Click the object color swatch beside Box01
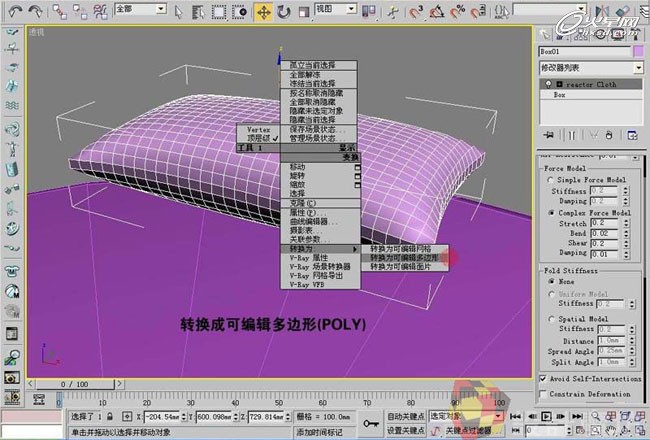 pos(639,50)
